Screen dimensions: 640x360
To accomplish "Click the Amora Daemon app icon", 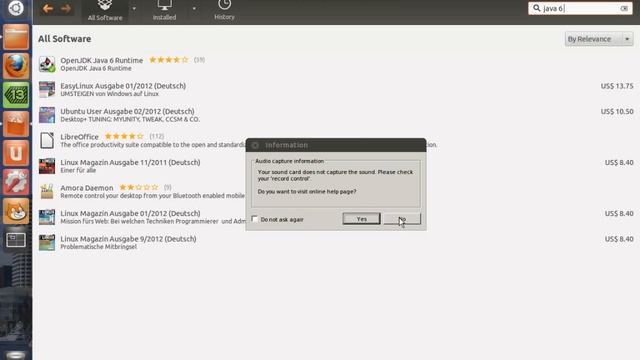I will click(x=47, y=191).
